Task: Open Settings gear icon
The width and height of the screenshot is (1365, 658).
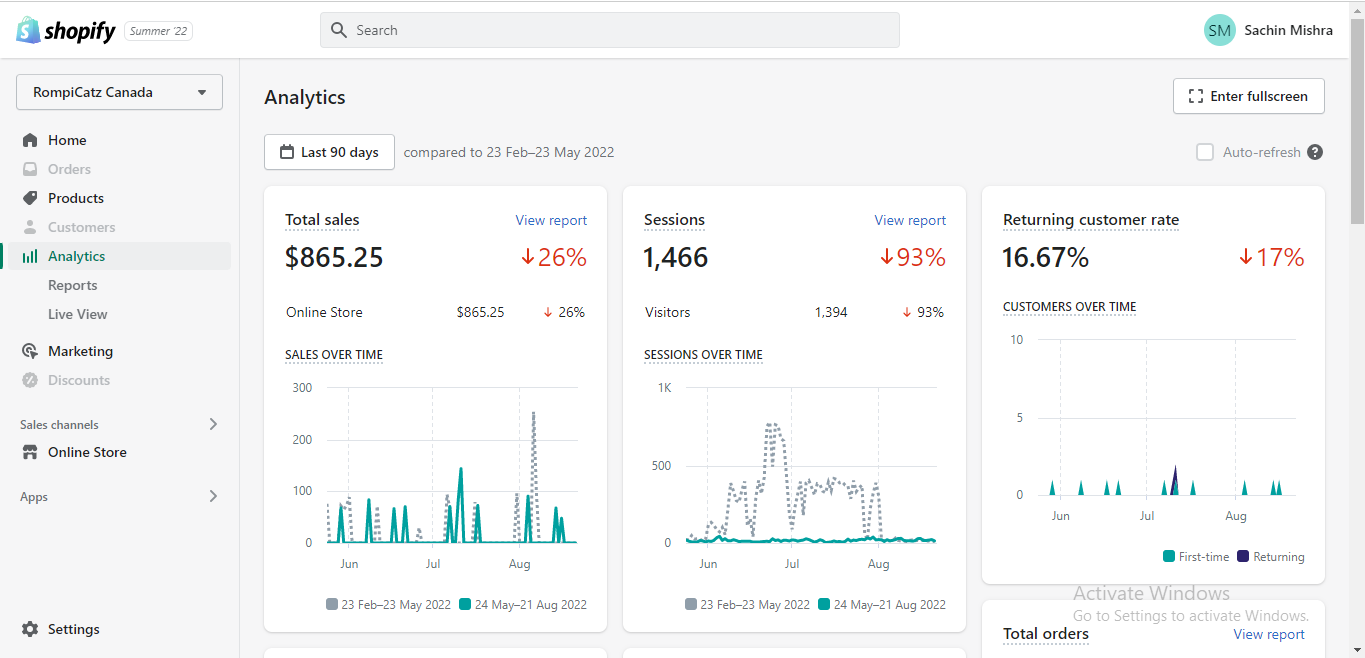Action: [30, 629]
